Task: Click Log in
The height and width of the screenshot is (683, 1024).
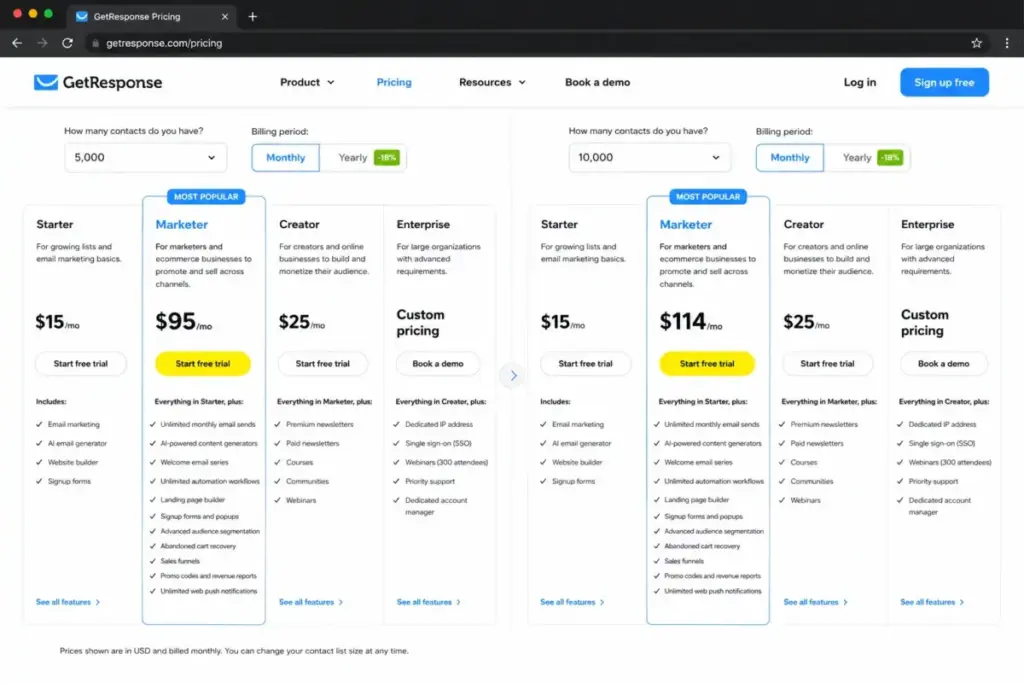Action: point(859,82)
